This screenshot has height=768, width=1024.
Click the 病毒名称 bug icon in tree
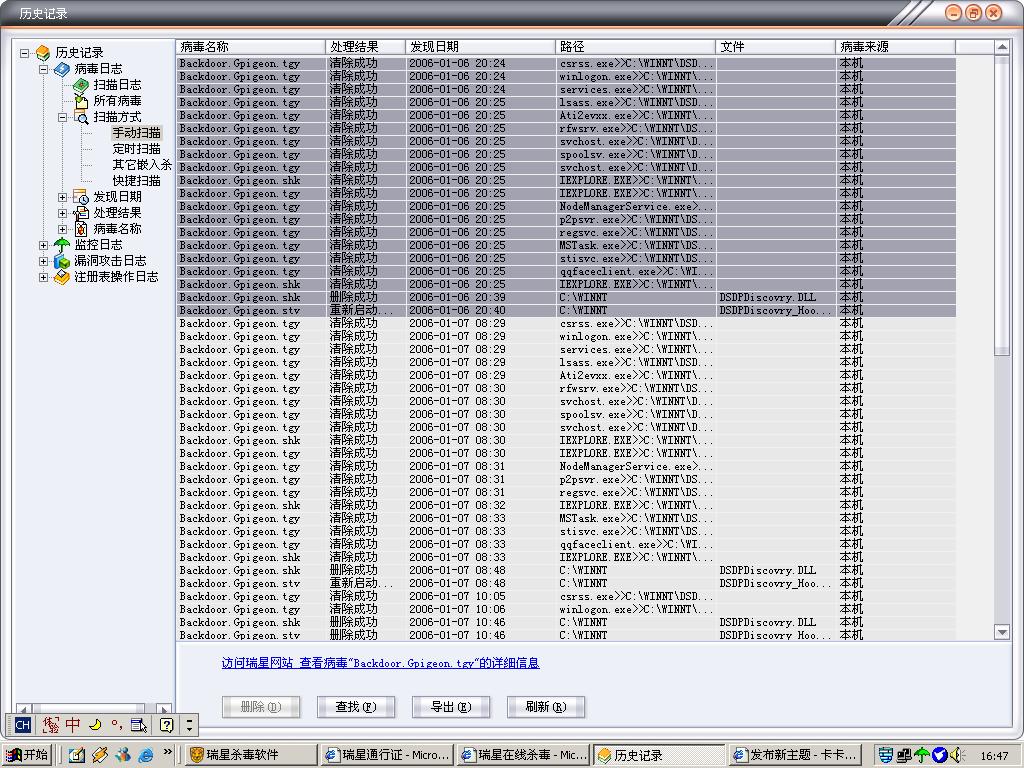pos(81,229)
